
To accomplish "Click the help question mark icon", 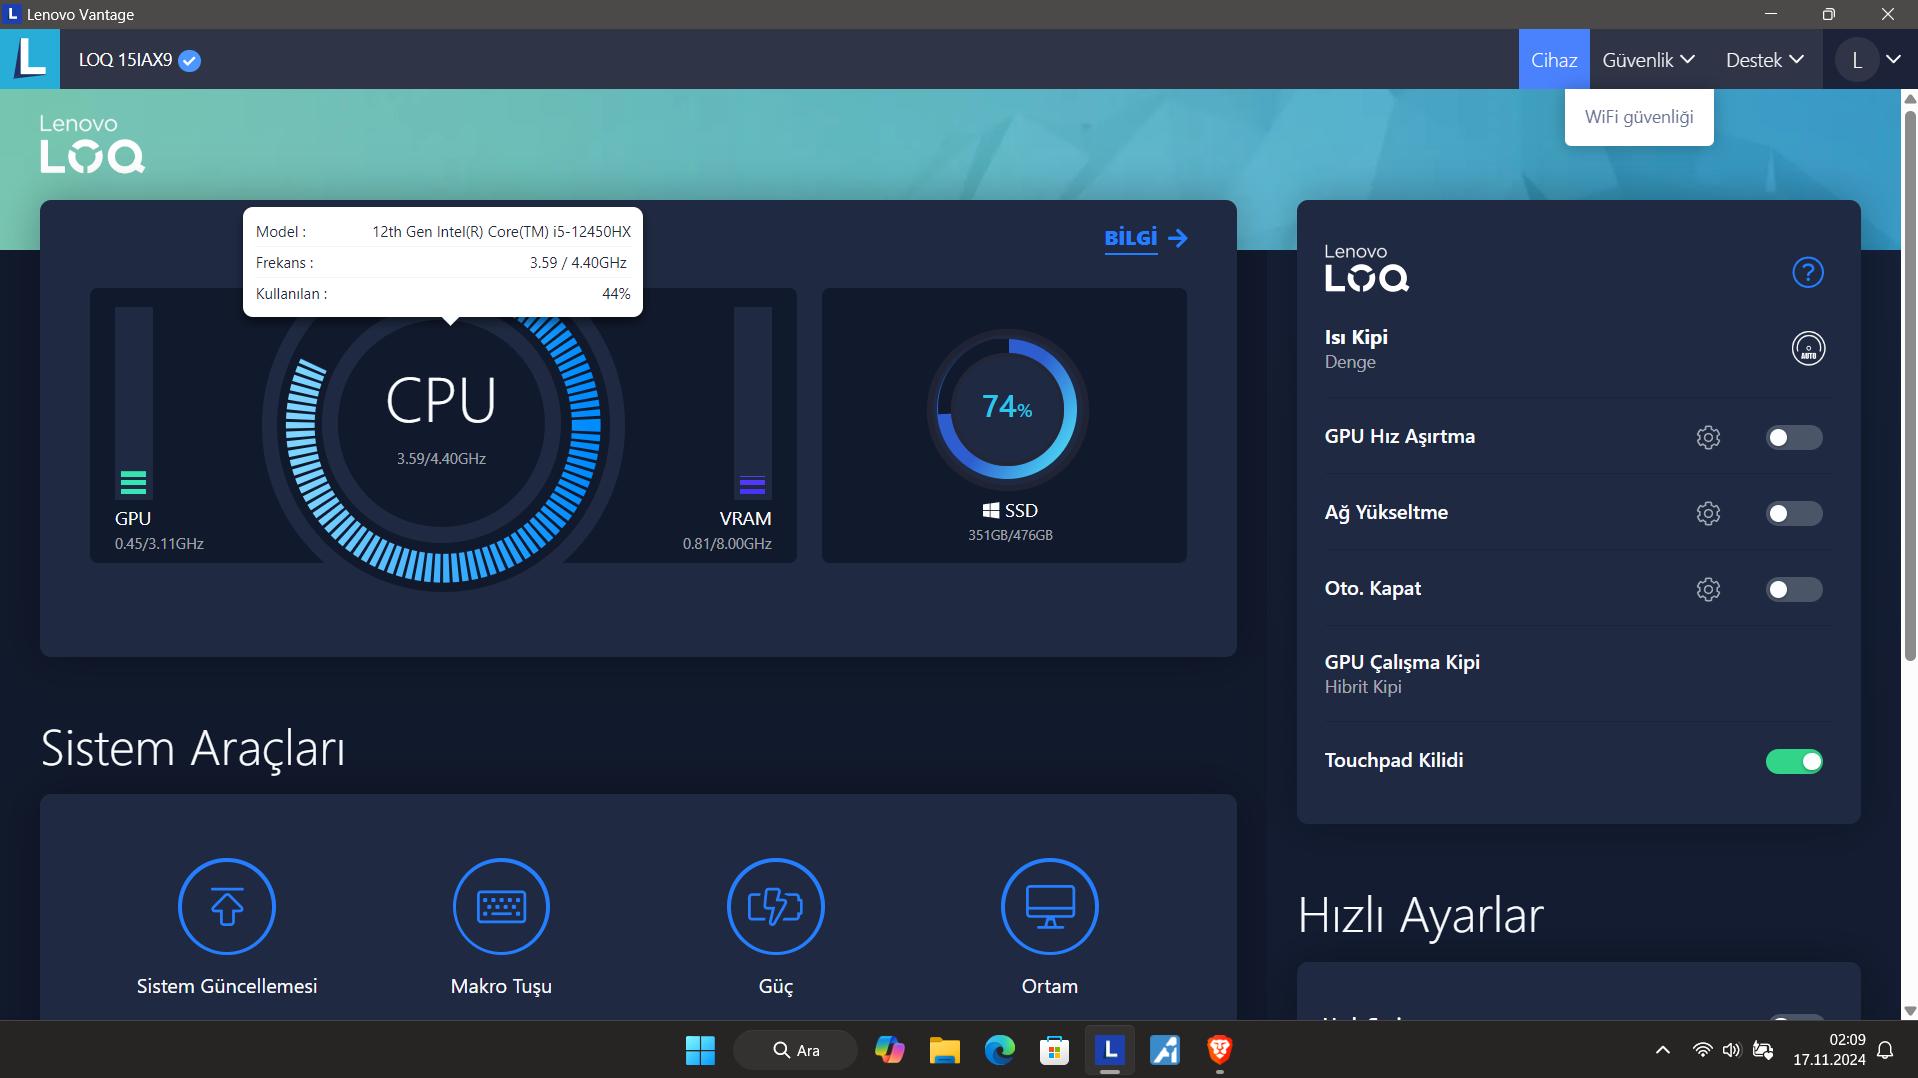I will [1807, 272].
